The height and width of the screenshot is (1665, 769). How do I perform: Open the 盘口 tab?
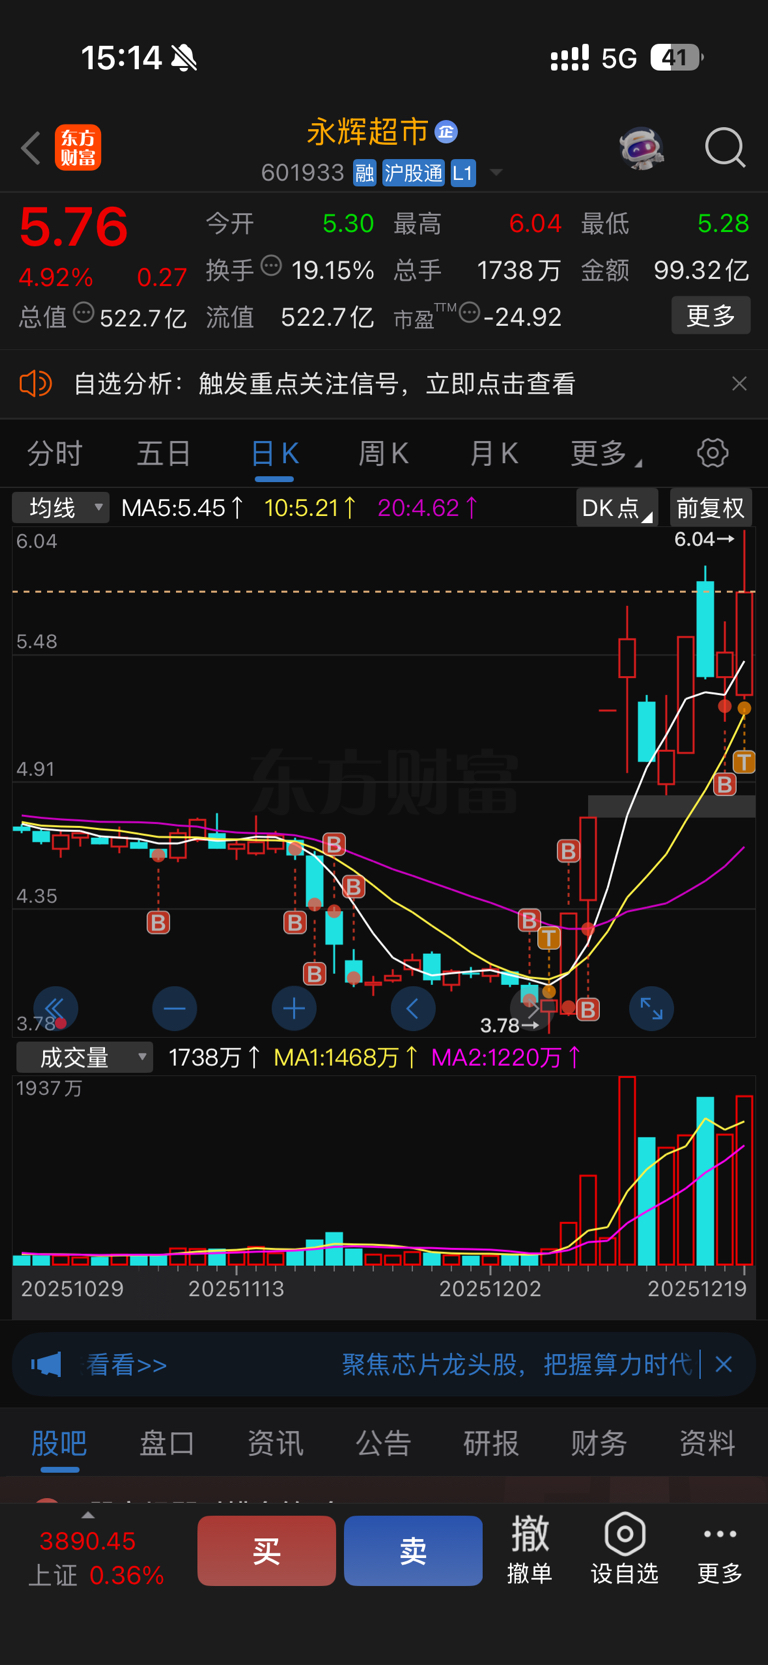167,1443
